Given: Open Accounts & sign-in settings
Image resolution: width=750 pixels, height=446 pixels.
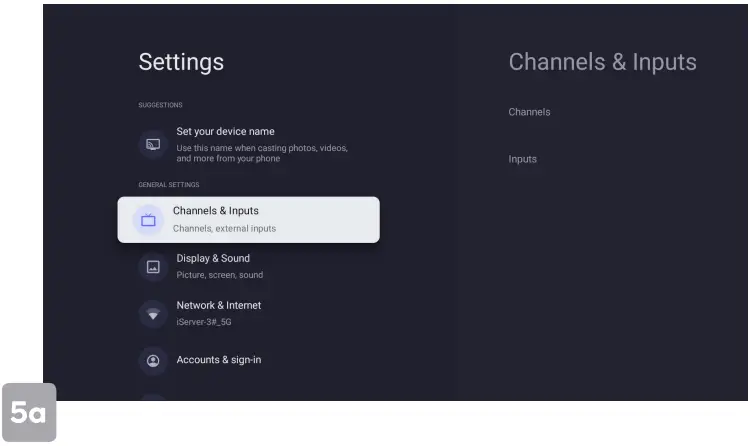Looking at the screenshot, I should coord(218,360).
